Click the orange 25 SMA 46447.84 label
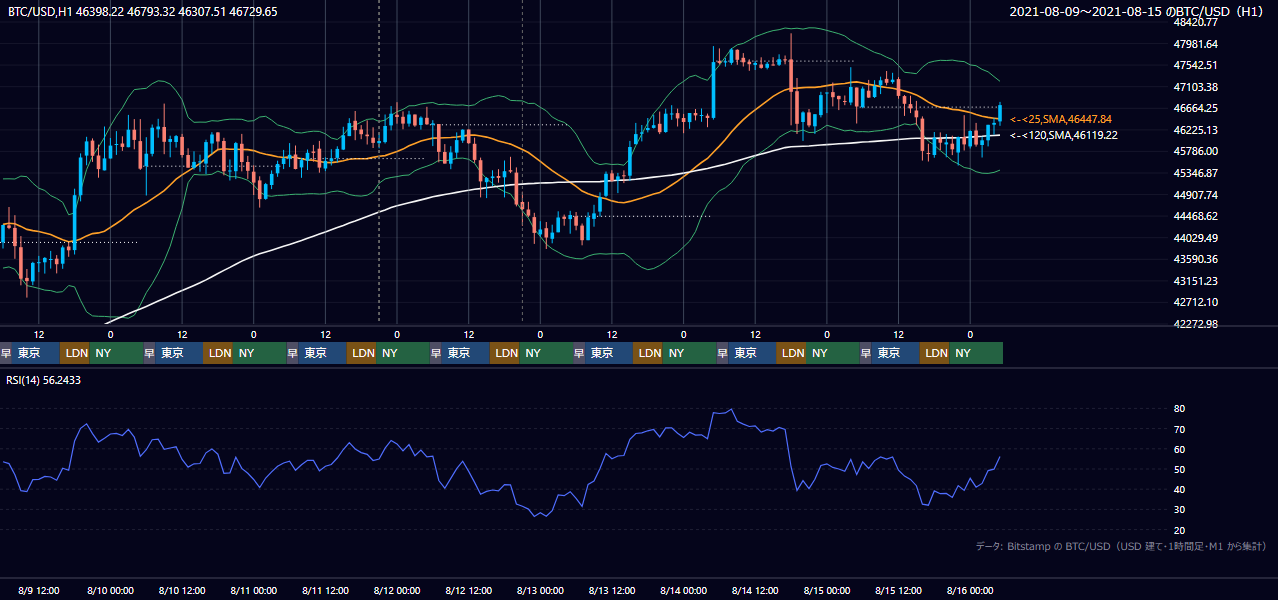Viewport: 1278px width, 600px height. (1061, 119)
